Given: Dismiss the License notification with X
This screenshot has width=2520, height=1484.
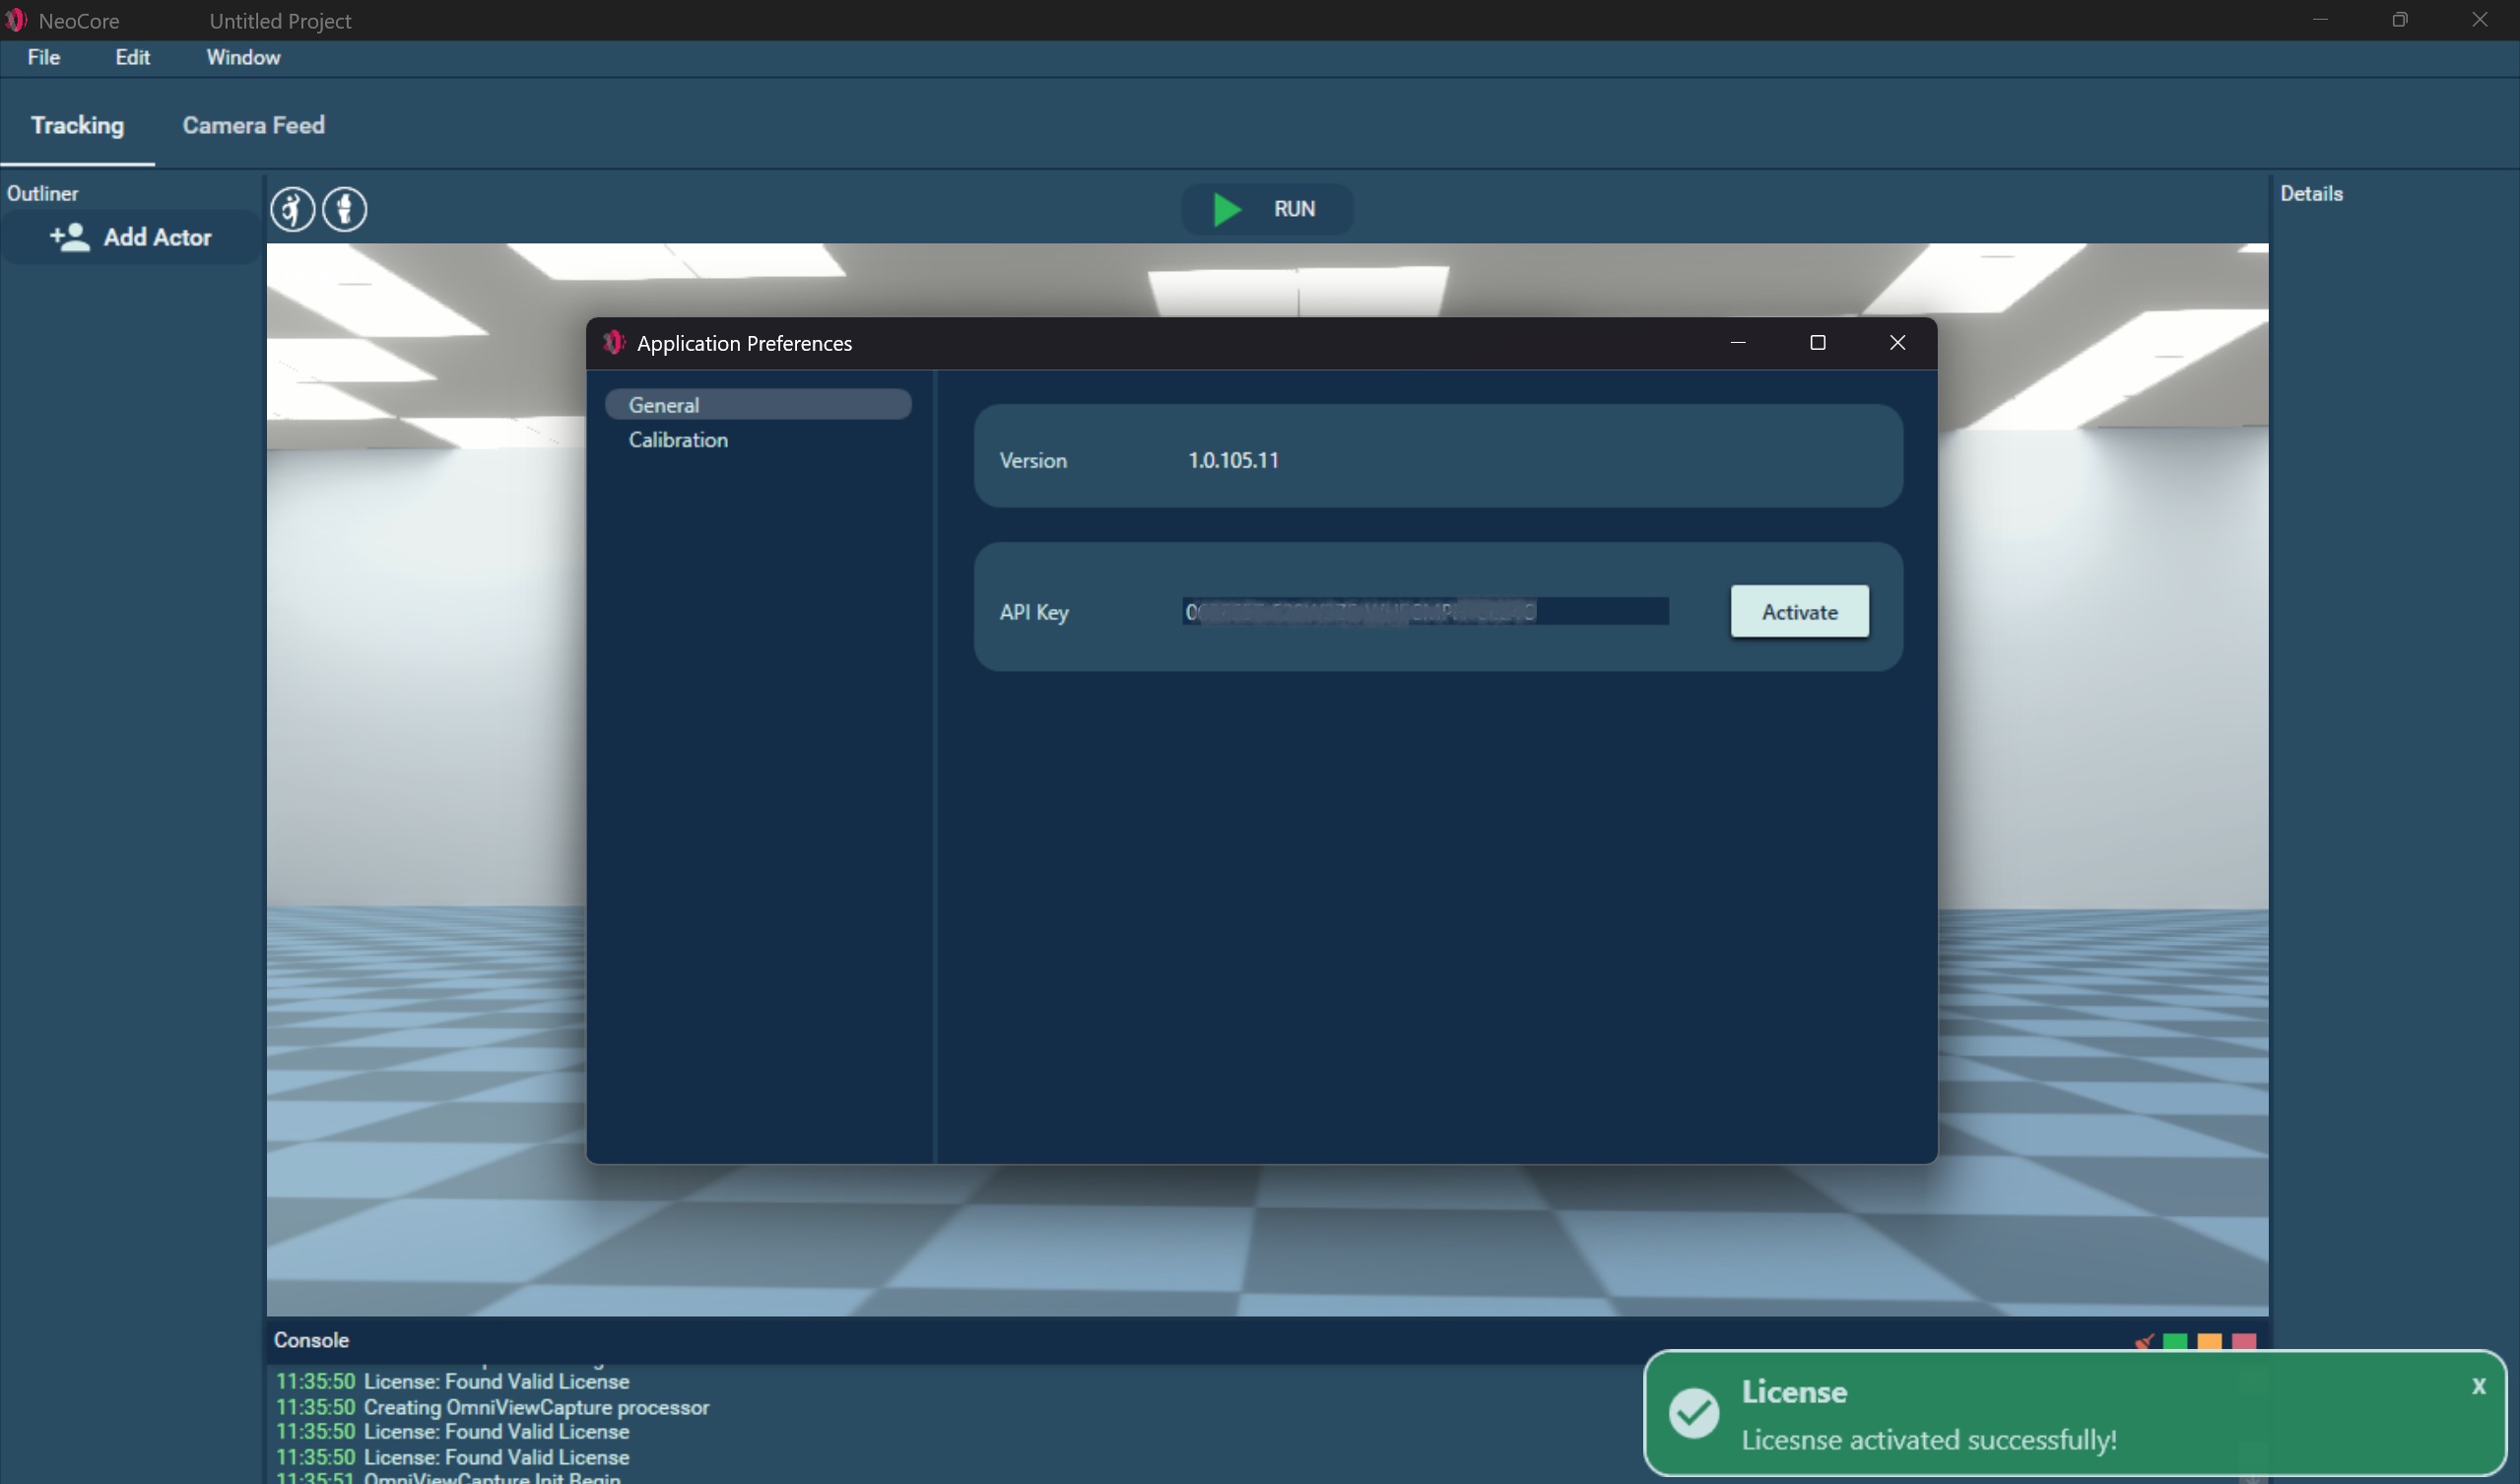Looking at the screenshot, I should (x=2478, y=1386).
